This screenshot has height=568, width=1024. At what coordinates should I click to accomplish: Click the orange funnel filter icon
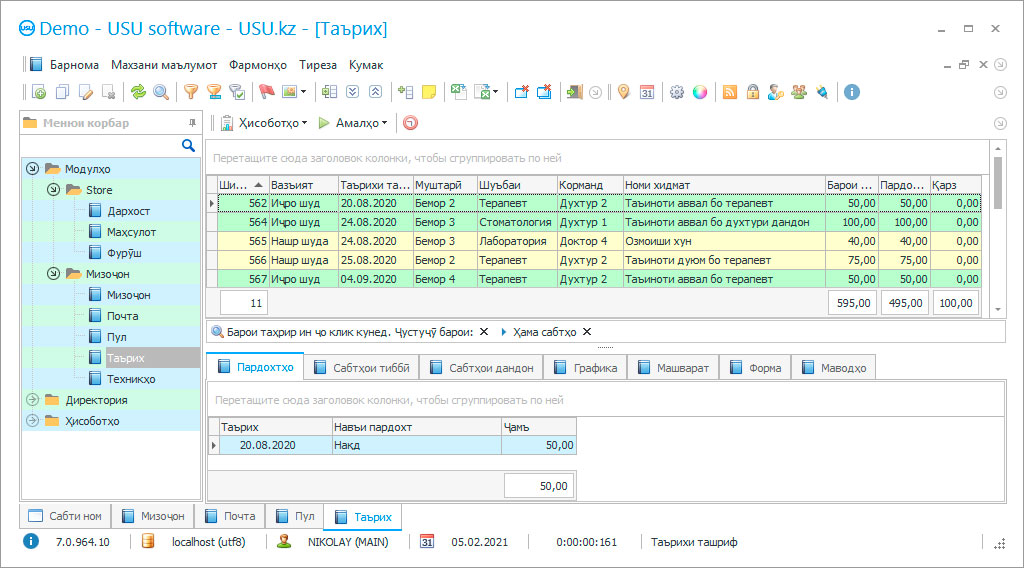click(190, 92)
